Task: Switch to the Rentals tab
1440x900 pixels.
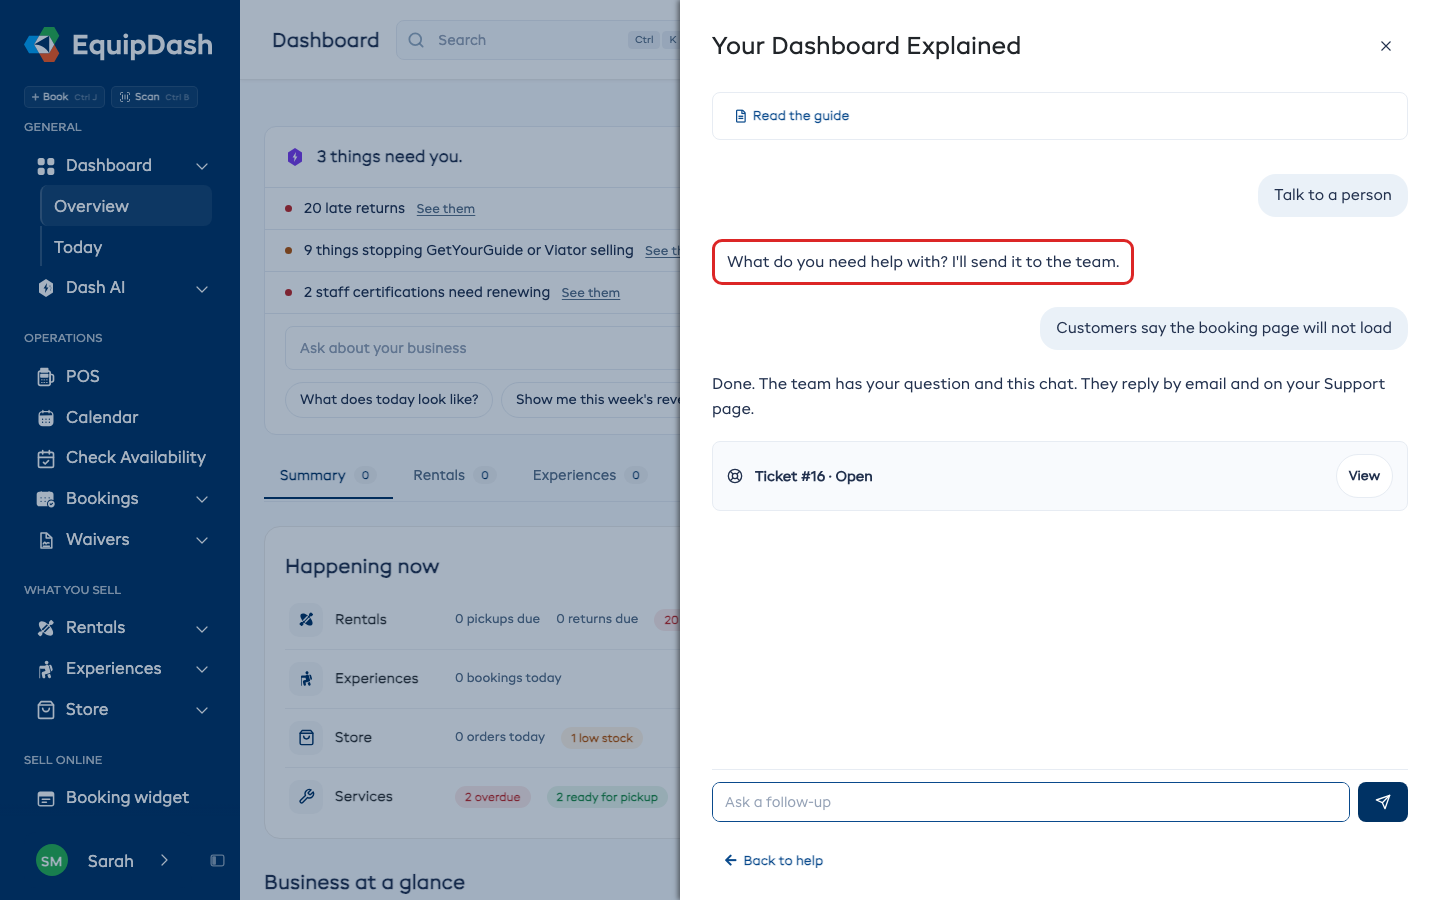Action: (454, 475)
